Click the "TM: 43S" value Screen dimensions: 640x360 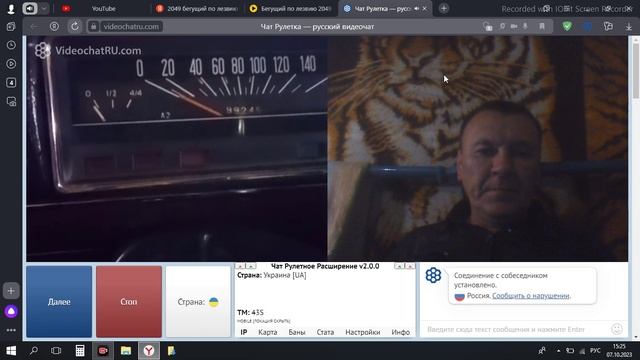coord(250,313)
